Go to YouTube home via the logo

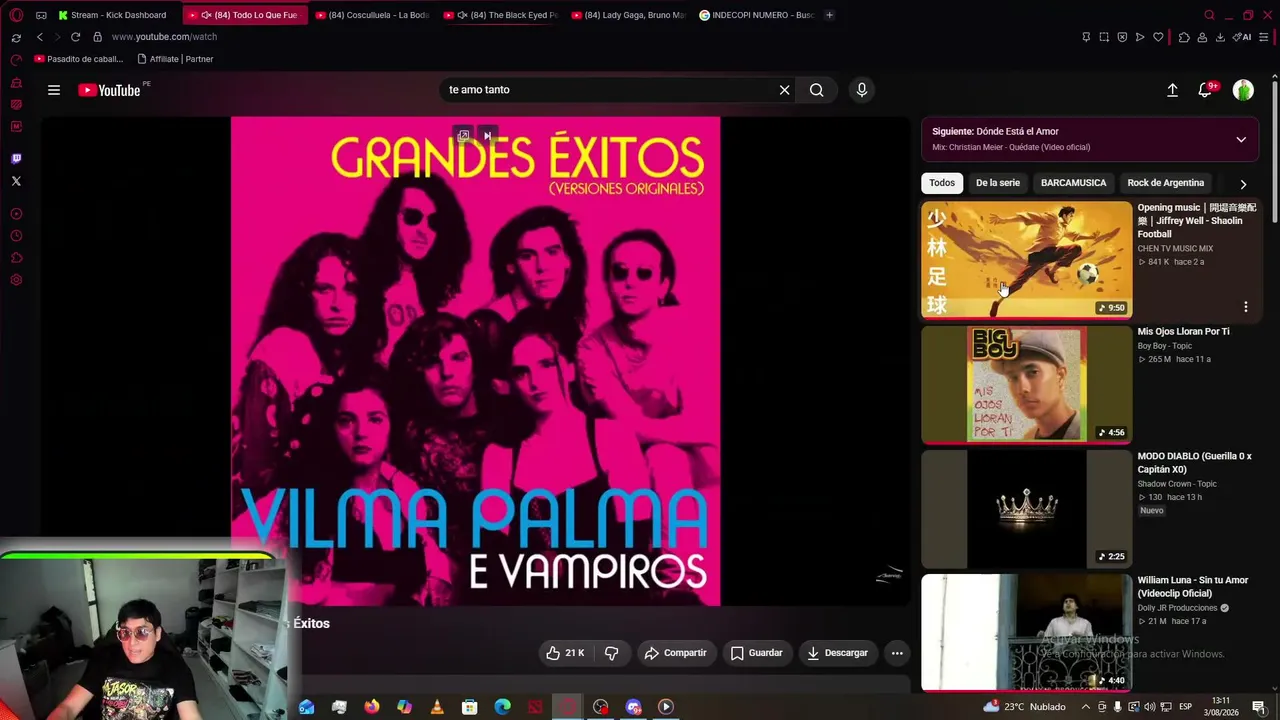(109, 90)
